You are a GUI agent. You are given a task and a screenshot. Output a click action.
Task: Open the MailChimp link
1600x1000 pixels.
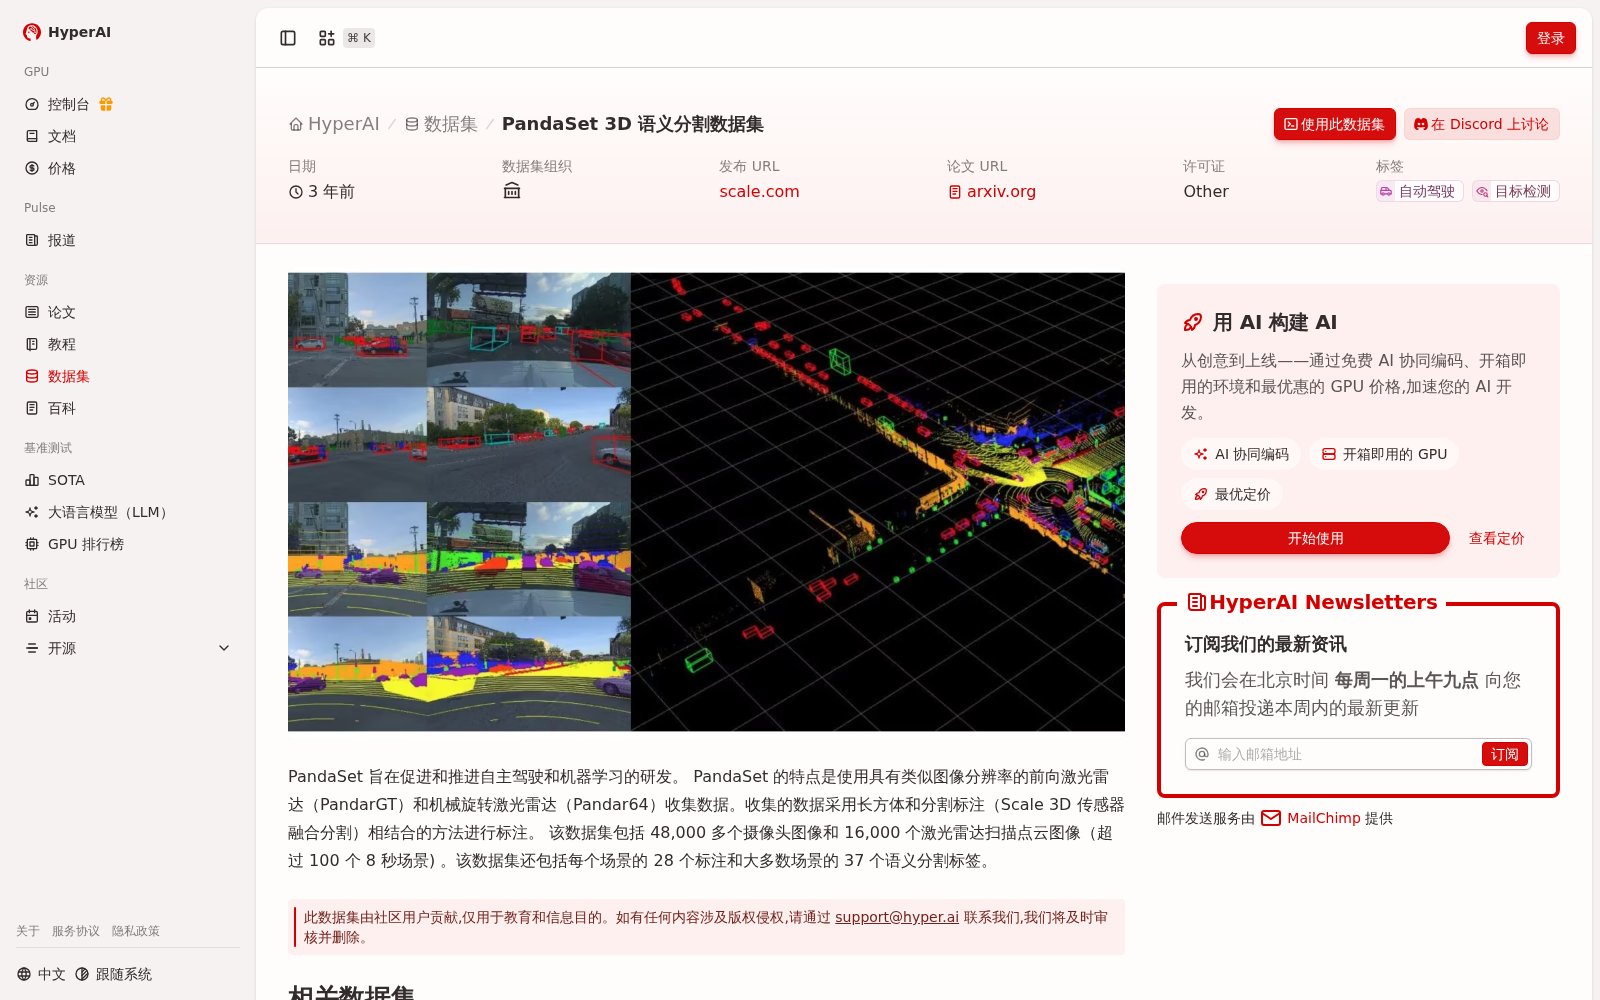[x=1323, y=818]
